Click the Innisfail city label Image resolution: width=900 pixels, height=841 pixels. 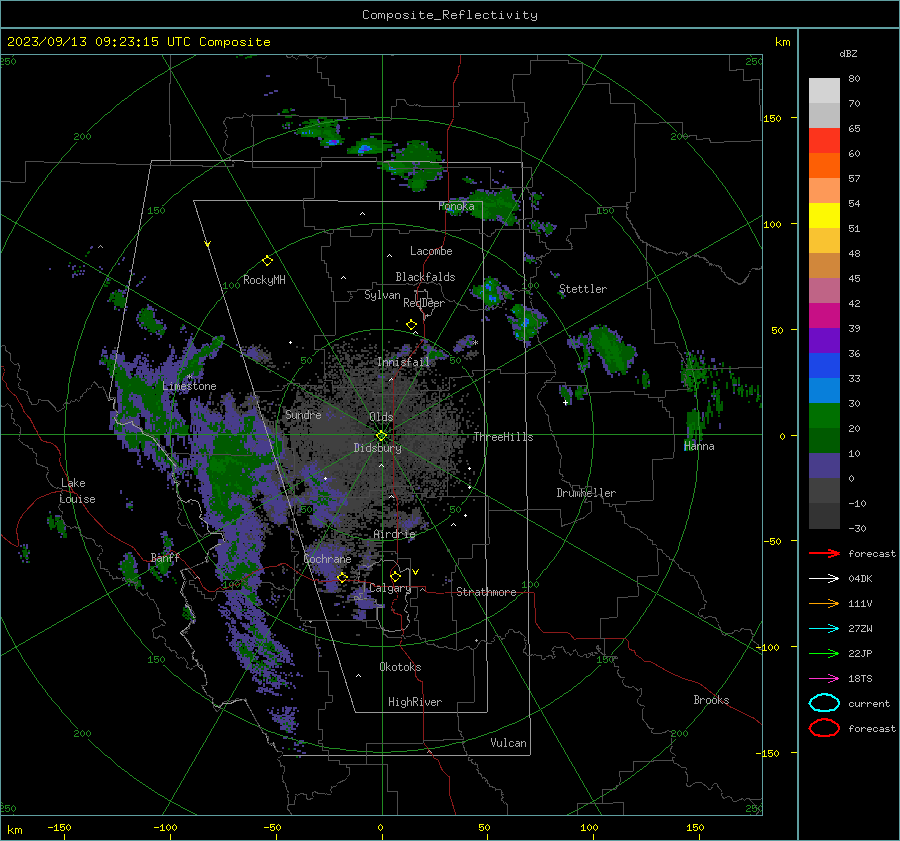tap(403, 362)
